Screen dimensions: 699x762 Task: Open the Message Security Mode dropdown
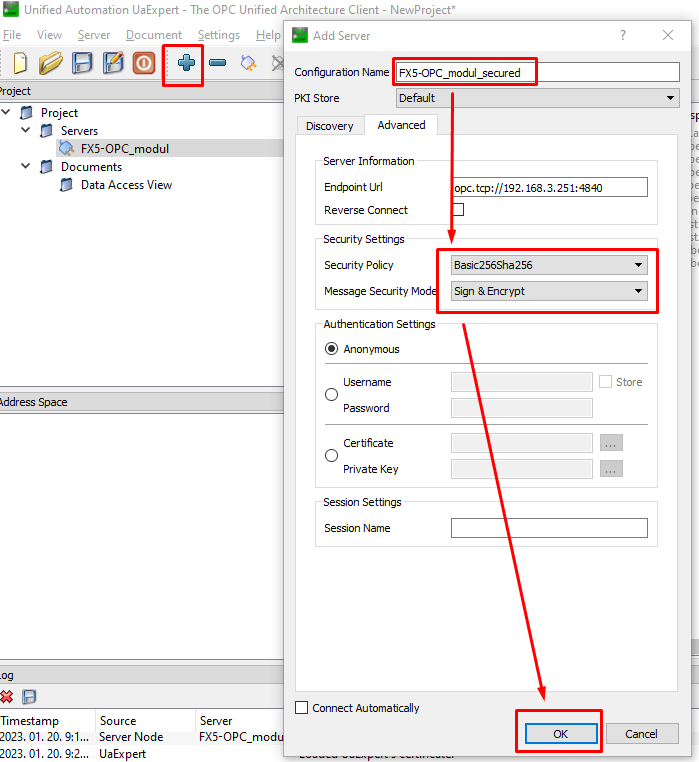click(549, 291)
